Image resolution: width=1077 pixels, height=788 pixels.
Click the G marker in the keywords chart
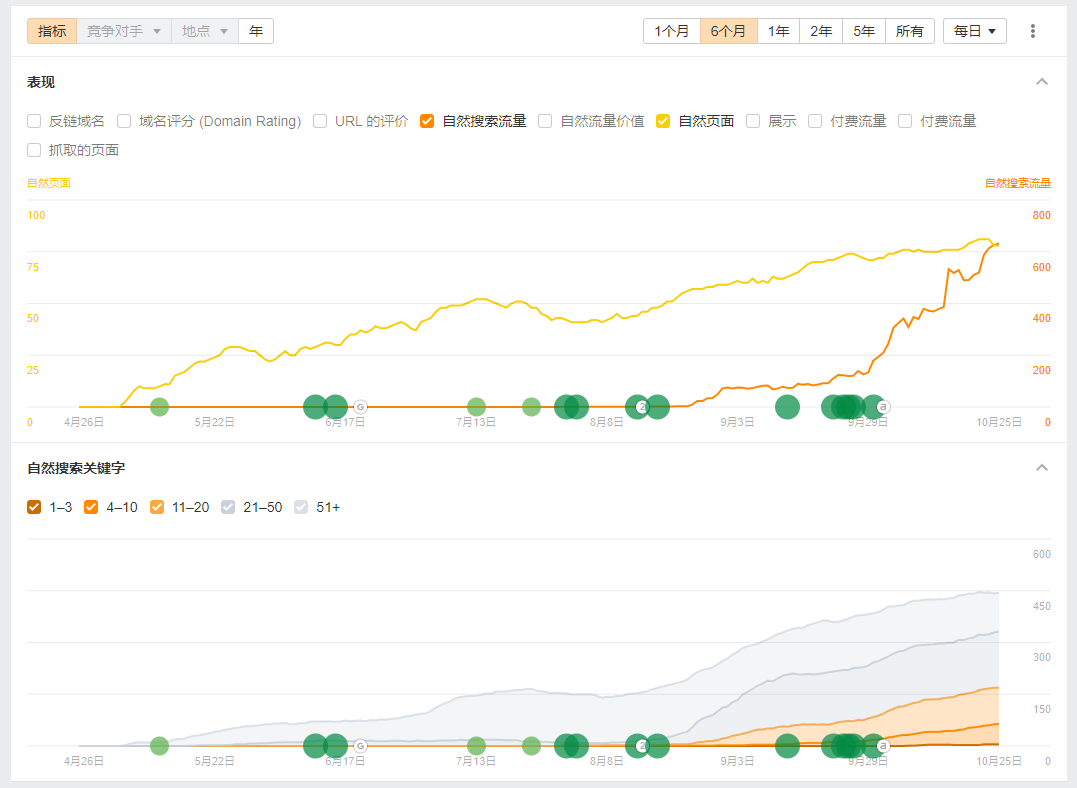[360, 746]
